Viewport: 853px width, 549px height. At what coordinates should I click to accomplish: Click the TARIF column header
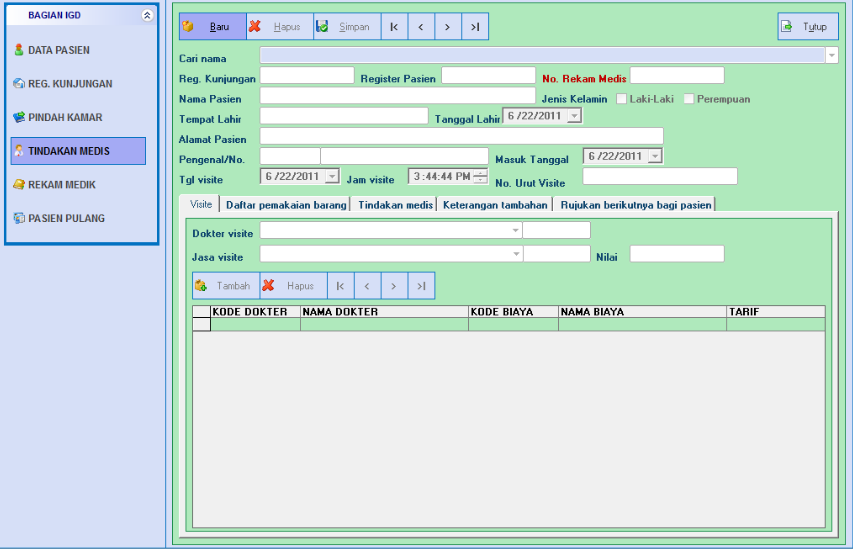click(776, 312)
